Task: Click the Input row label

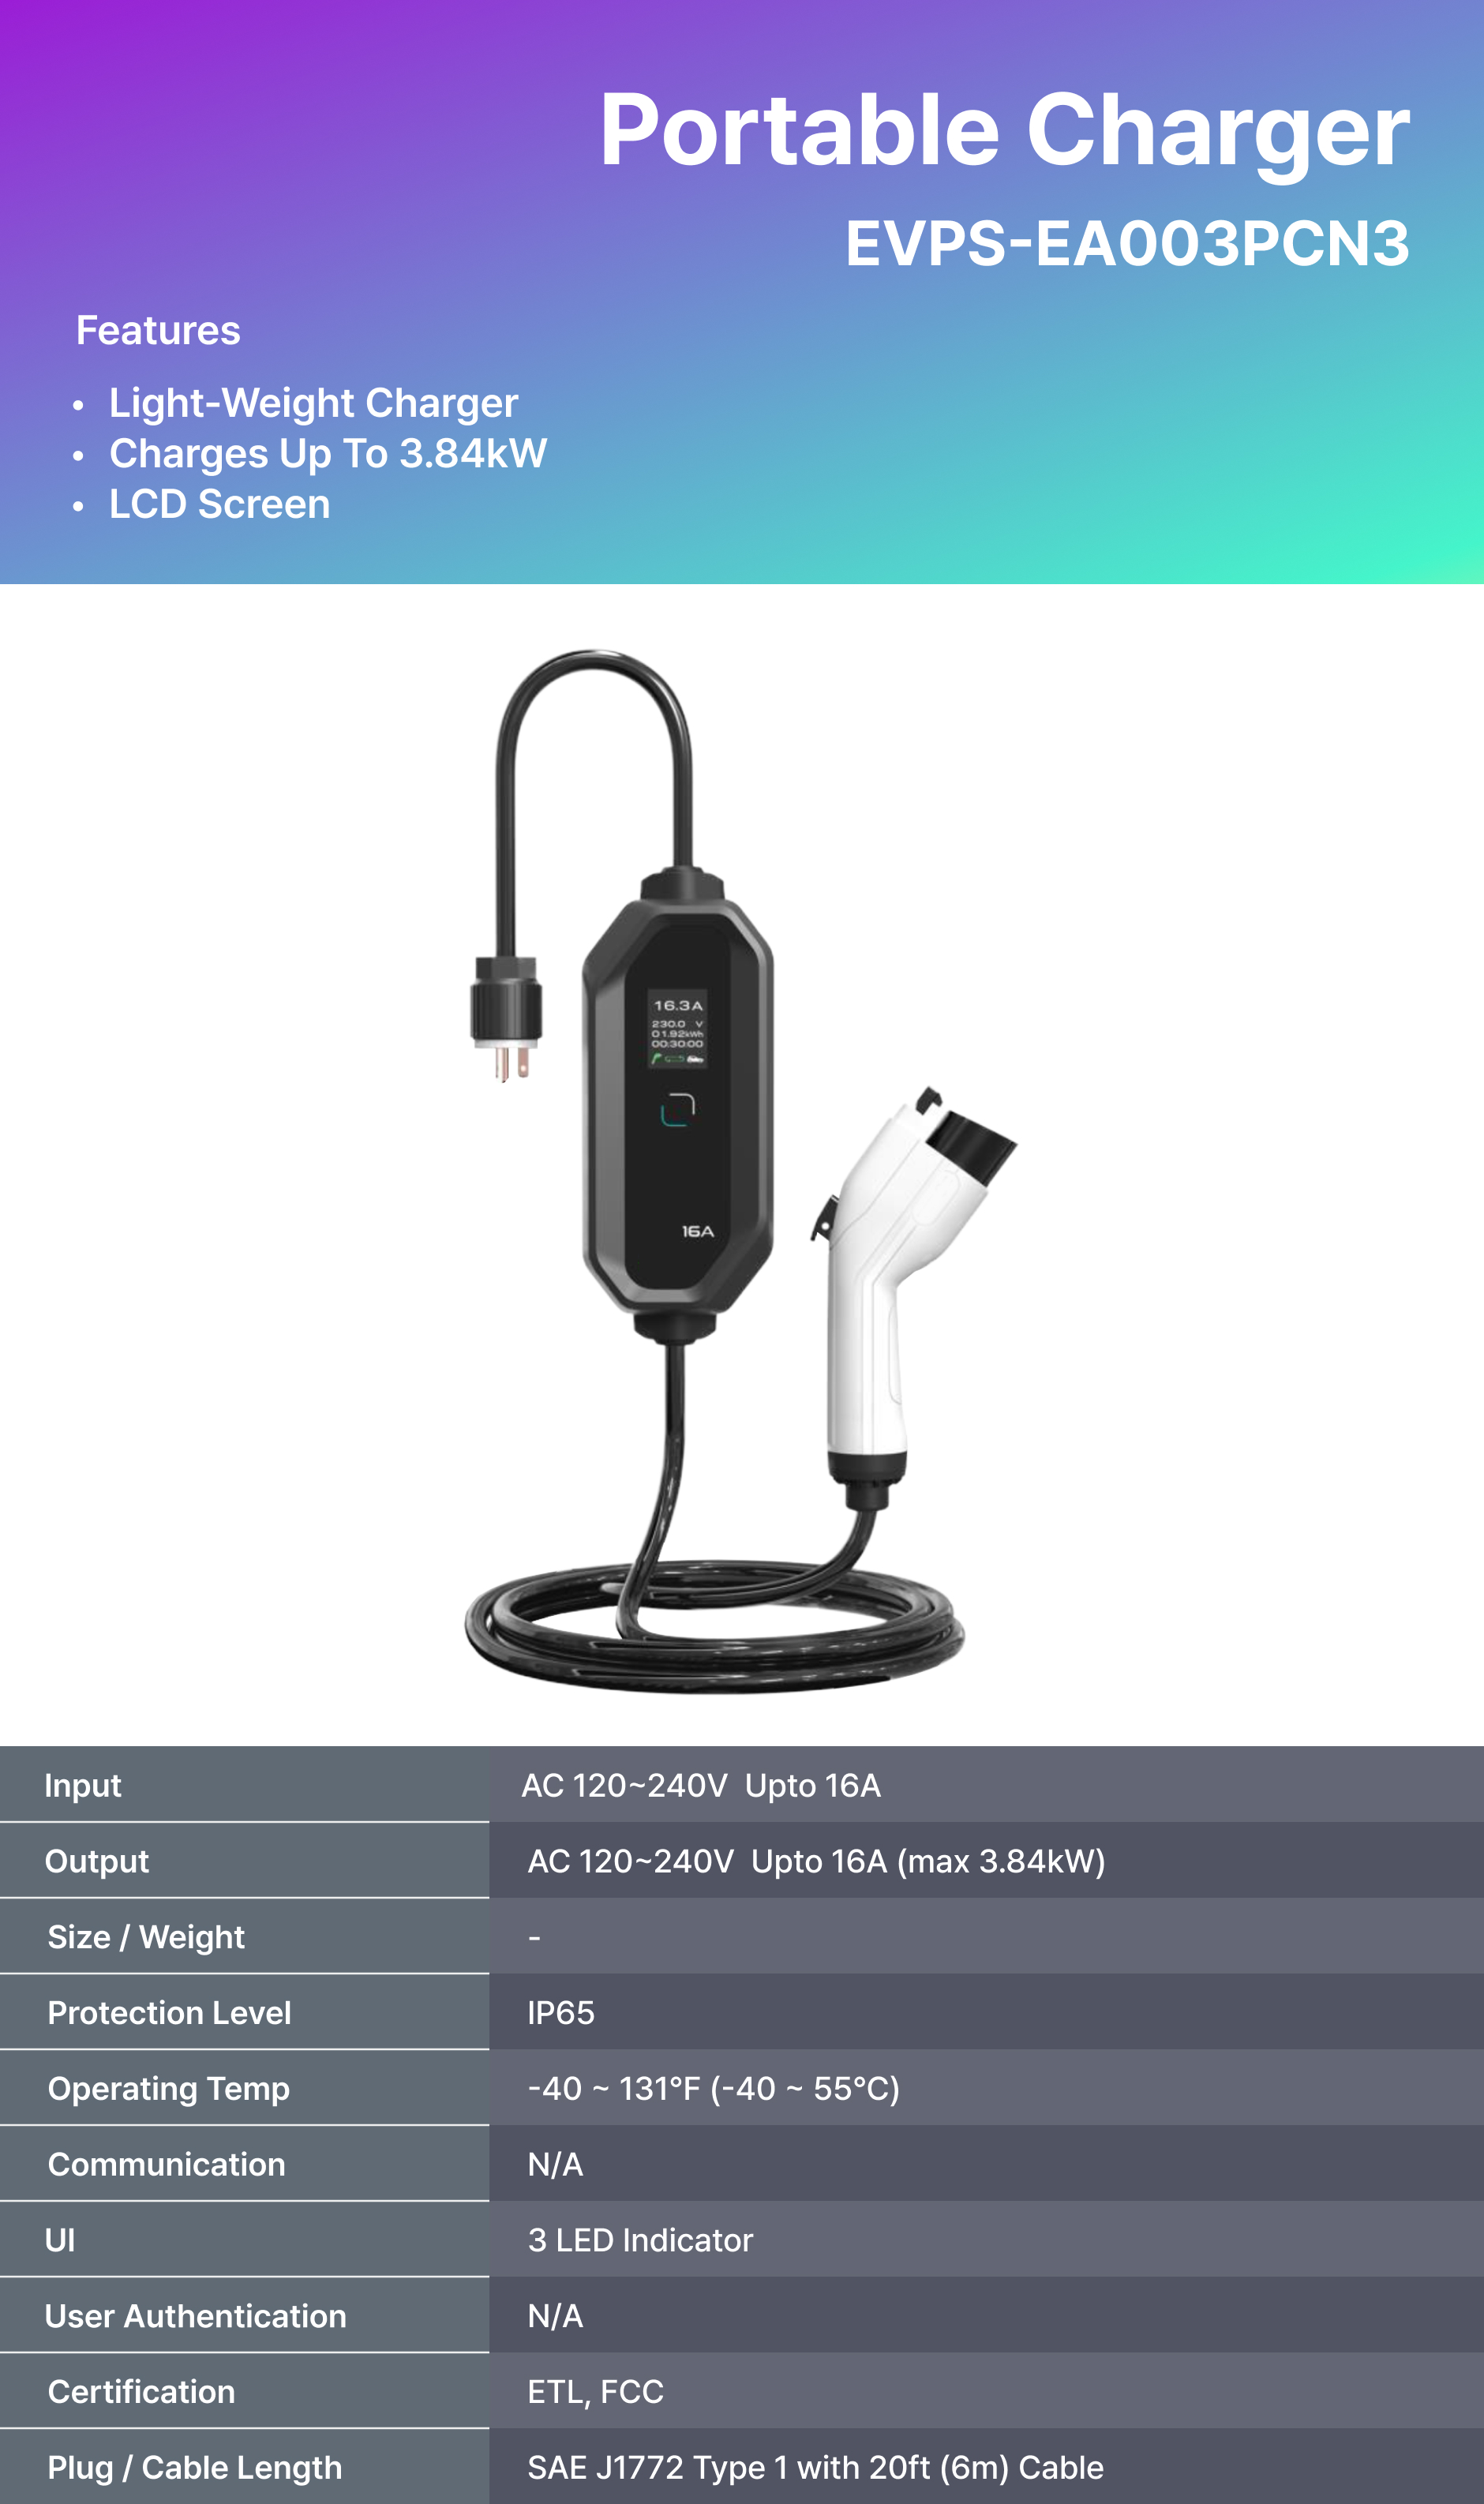Action: coord(83,1785)
